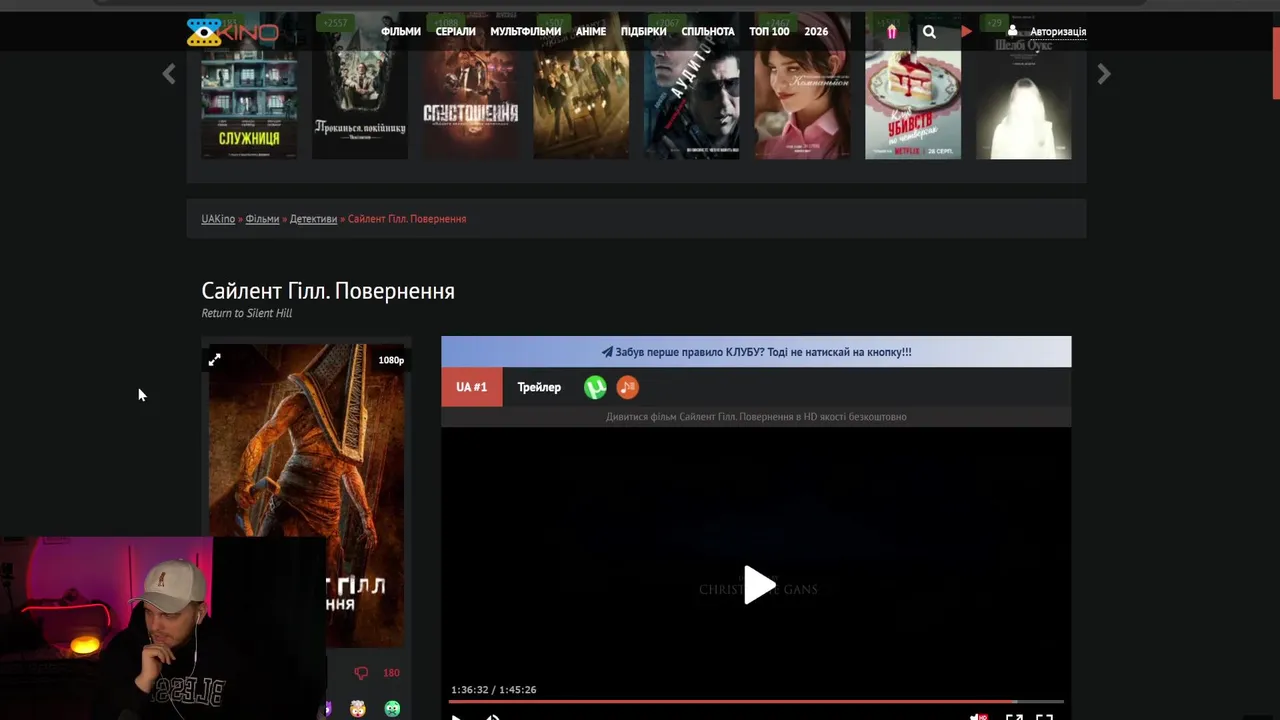Click the +2557 badge on second poster
Image resolution: width=1280 pixels, height=720 pixels.
point(334,22)
